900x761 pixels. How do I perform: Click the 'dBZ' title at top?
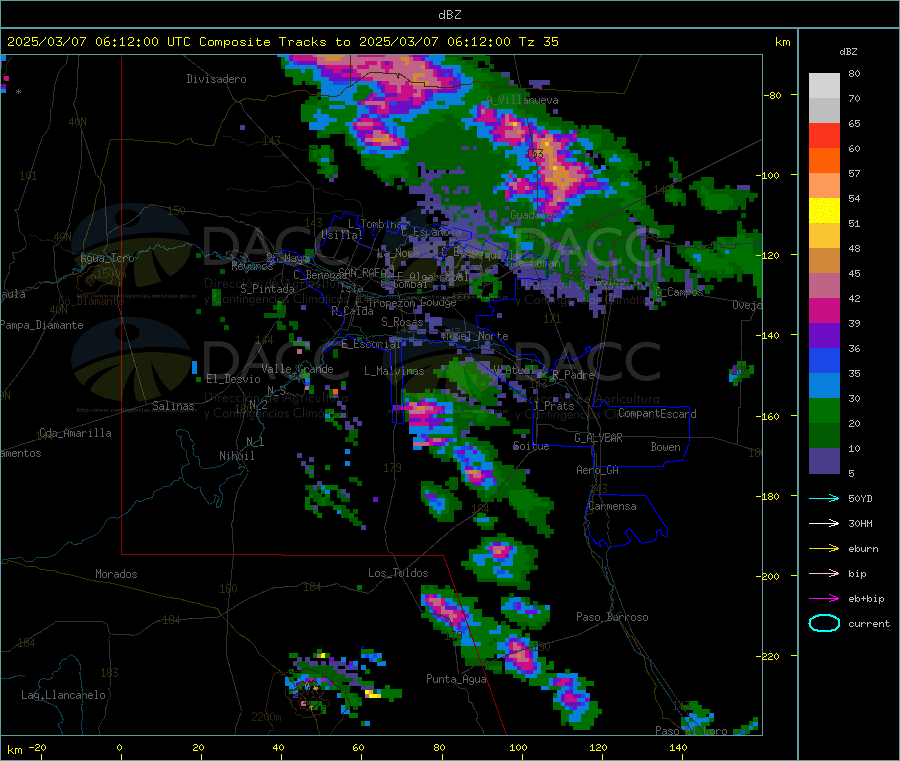[449, 15]
